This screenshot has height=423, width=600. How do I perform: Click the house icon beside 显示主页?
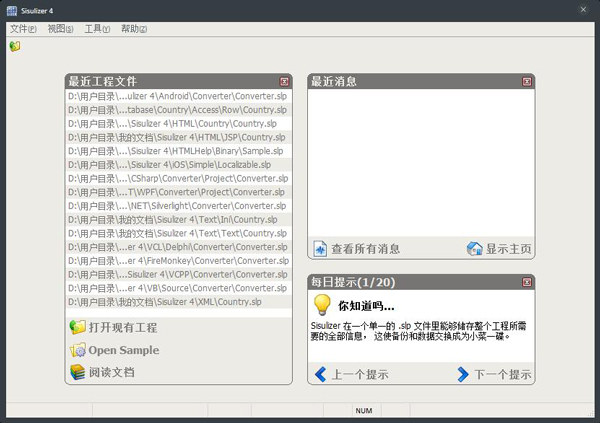(x=474, y=249)
